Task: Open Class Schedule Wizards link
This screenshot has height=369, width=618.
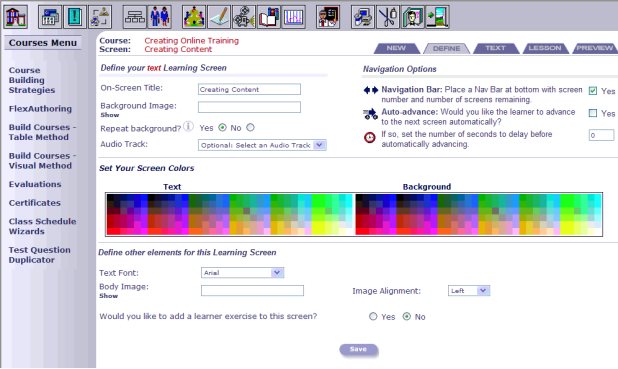Action: (43, 226)
